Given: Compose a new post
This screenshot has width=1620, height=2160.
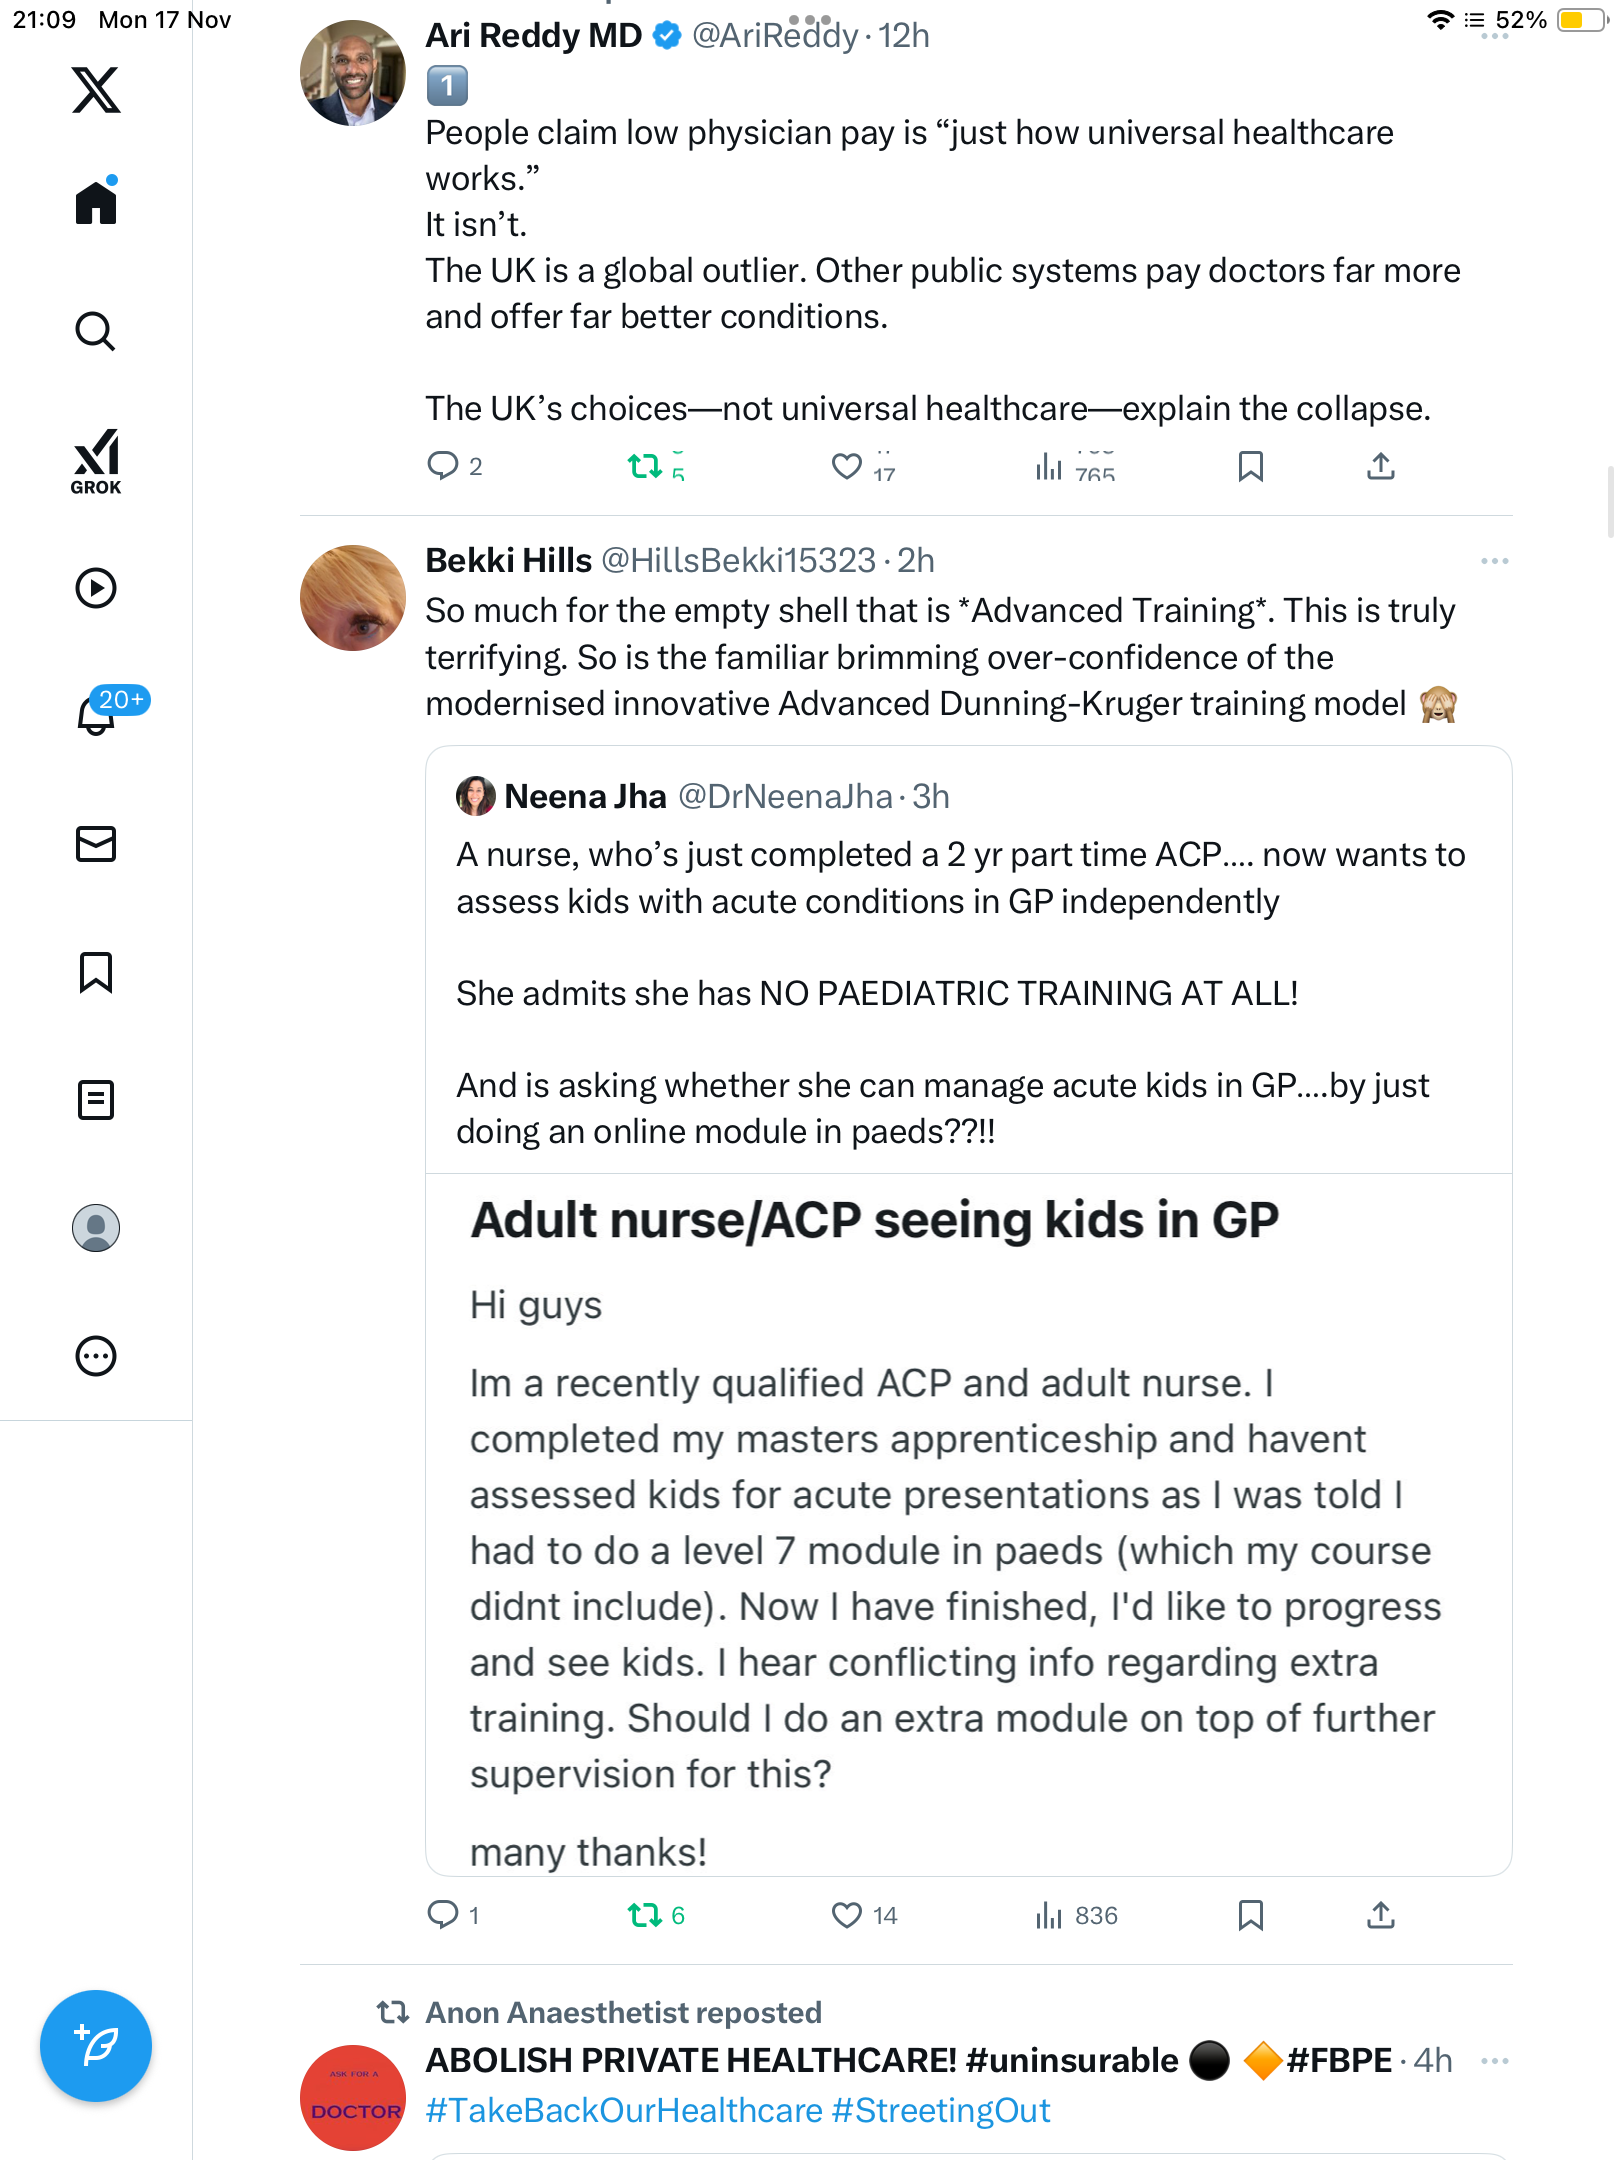Looking at the screenshot, I should tap(96, 2045).
